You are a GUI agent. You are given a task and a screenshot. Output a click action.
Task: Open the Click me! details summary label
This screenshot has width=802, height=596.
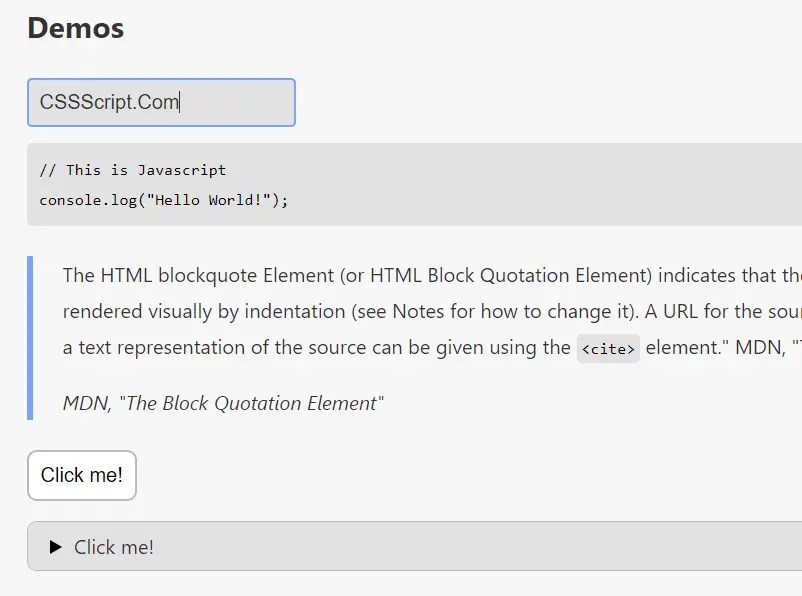click(114, 547)
